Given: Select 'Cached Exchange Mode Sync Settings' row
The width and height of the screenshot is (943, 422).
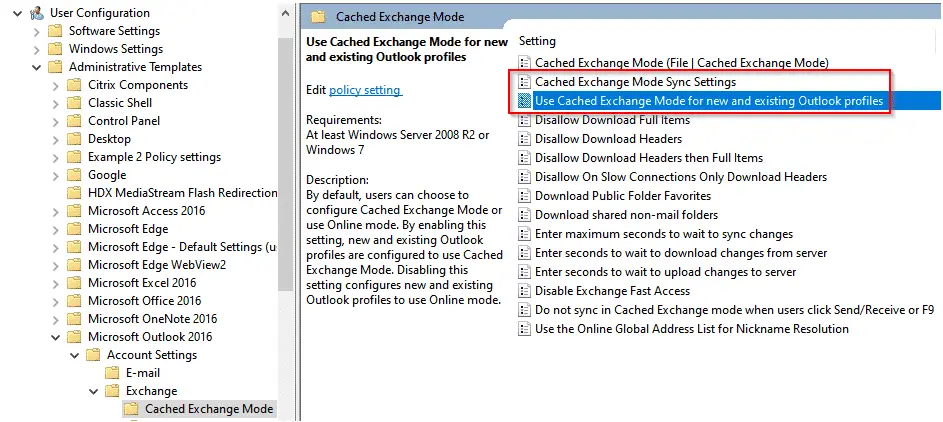Looking at the screenshot, I should coord(635,82).
